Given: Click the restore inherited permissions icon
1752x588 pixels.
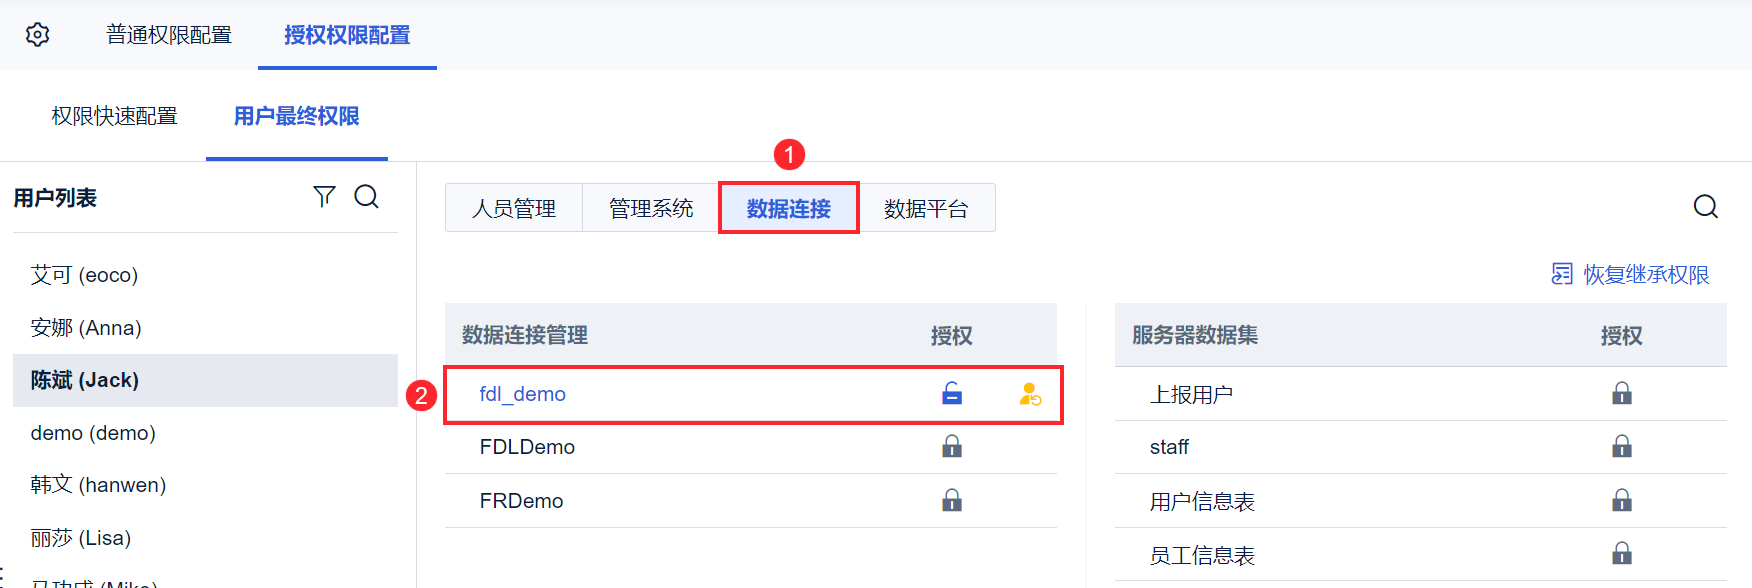Looking at the screenshot, I should click(1561, 274).
